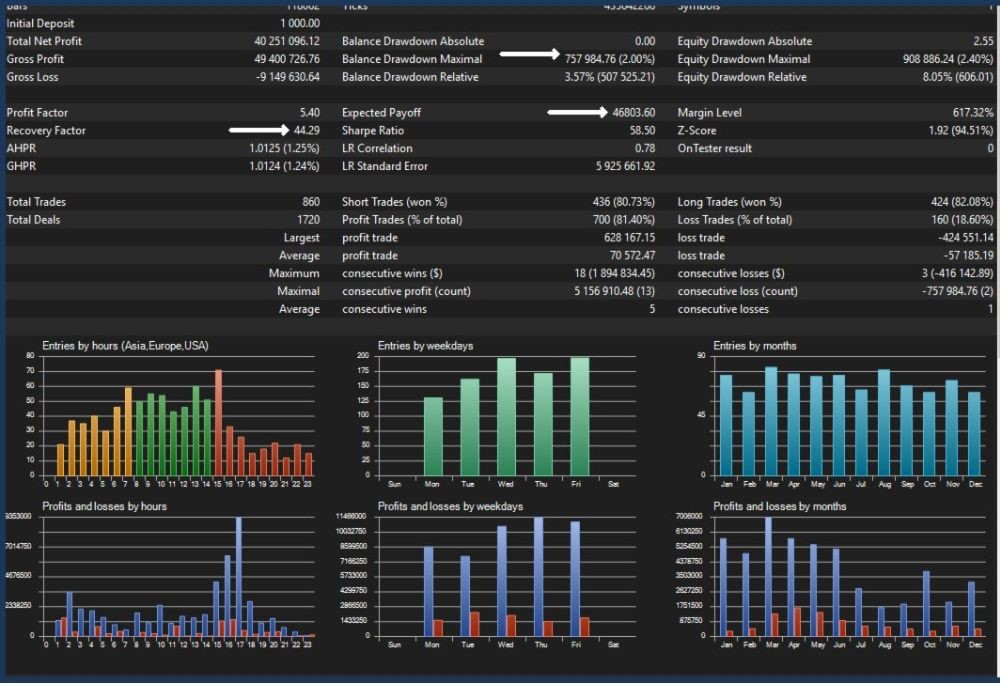Click the Z-Score value

pos(960,130)
